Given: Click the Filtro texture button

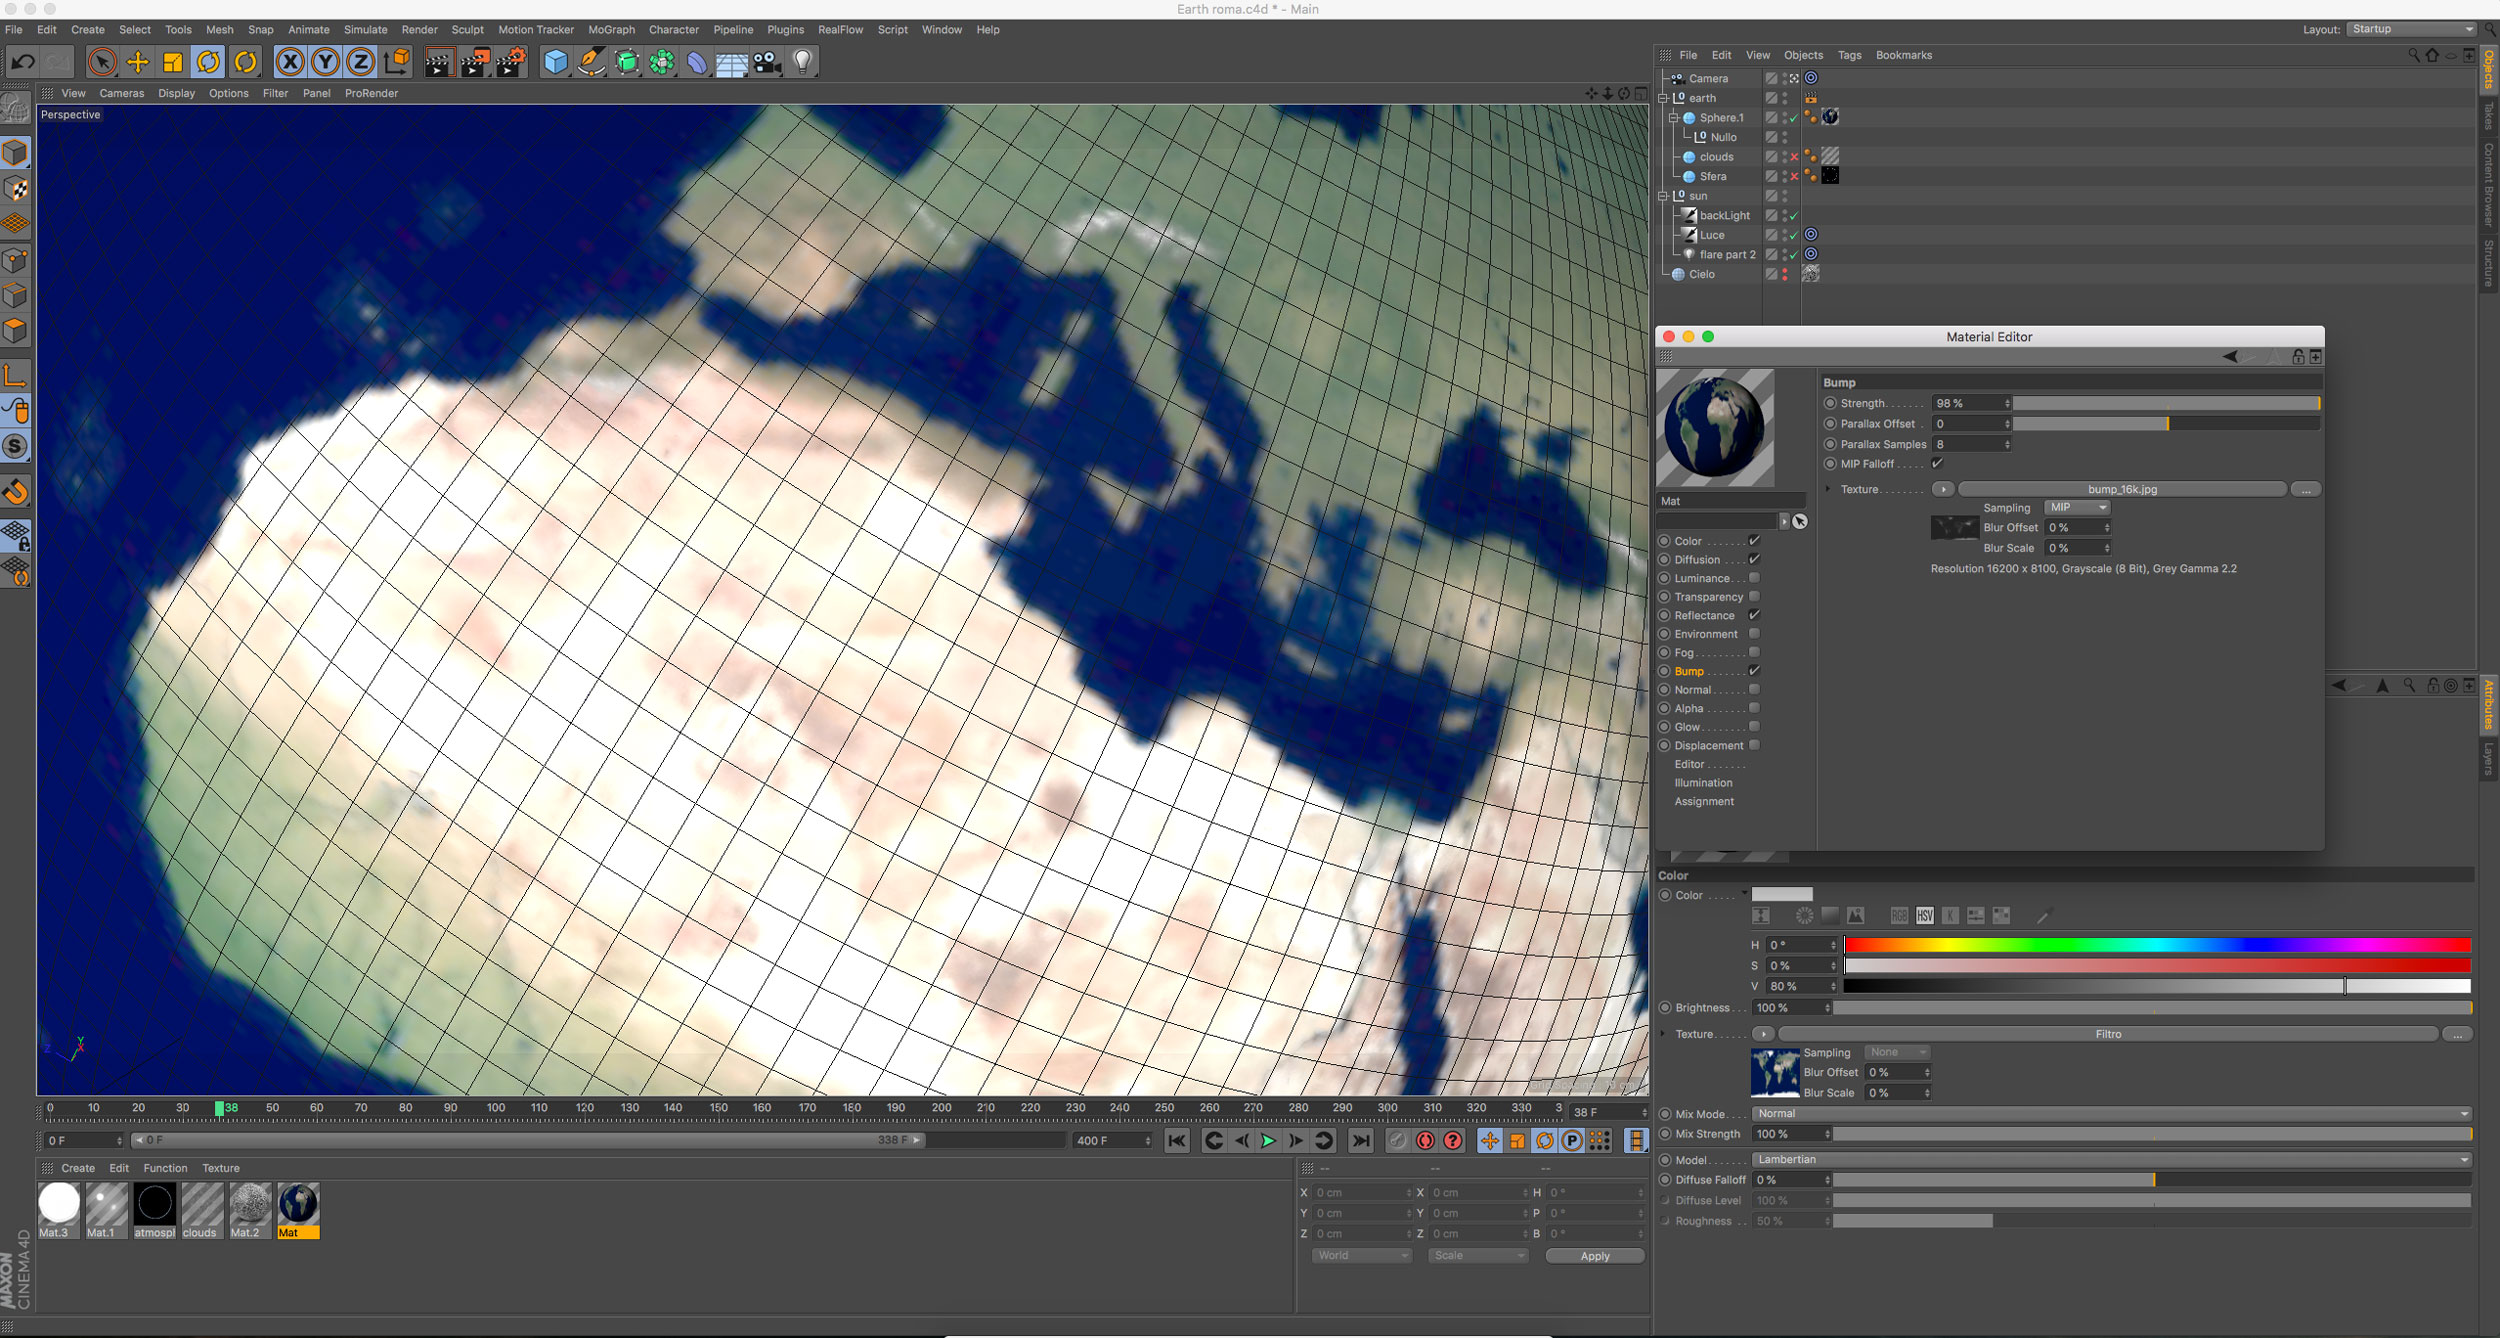Looking at the screenshot, I should click(2108, 1034).
